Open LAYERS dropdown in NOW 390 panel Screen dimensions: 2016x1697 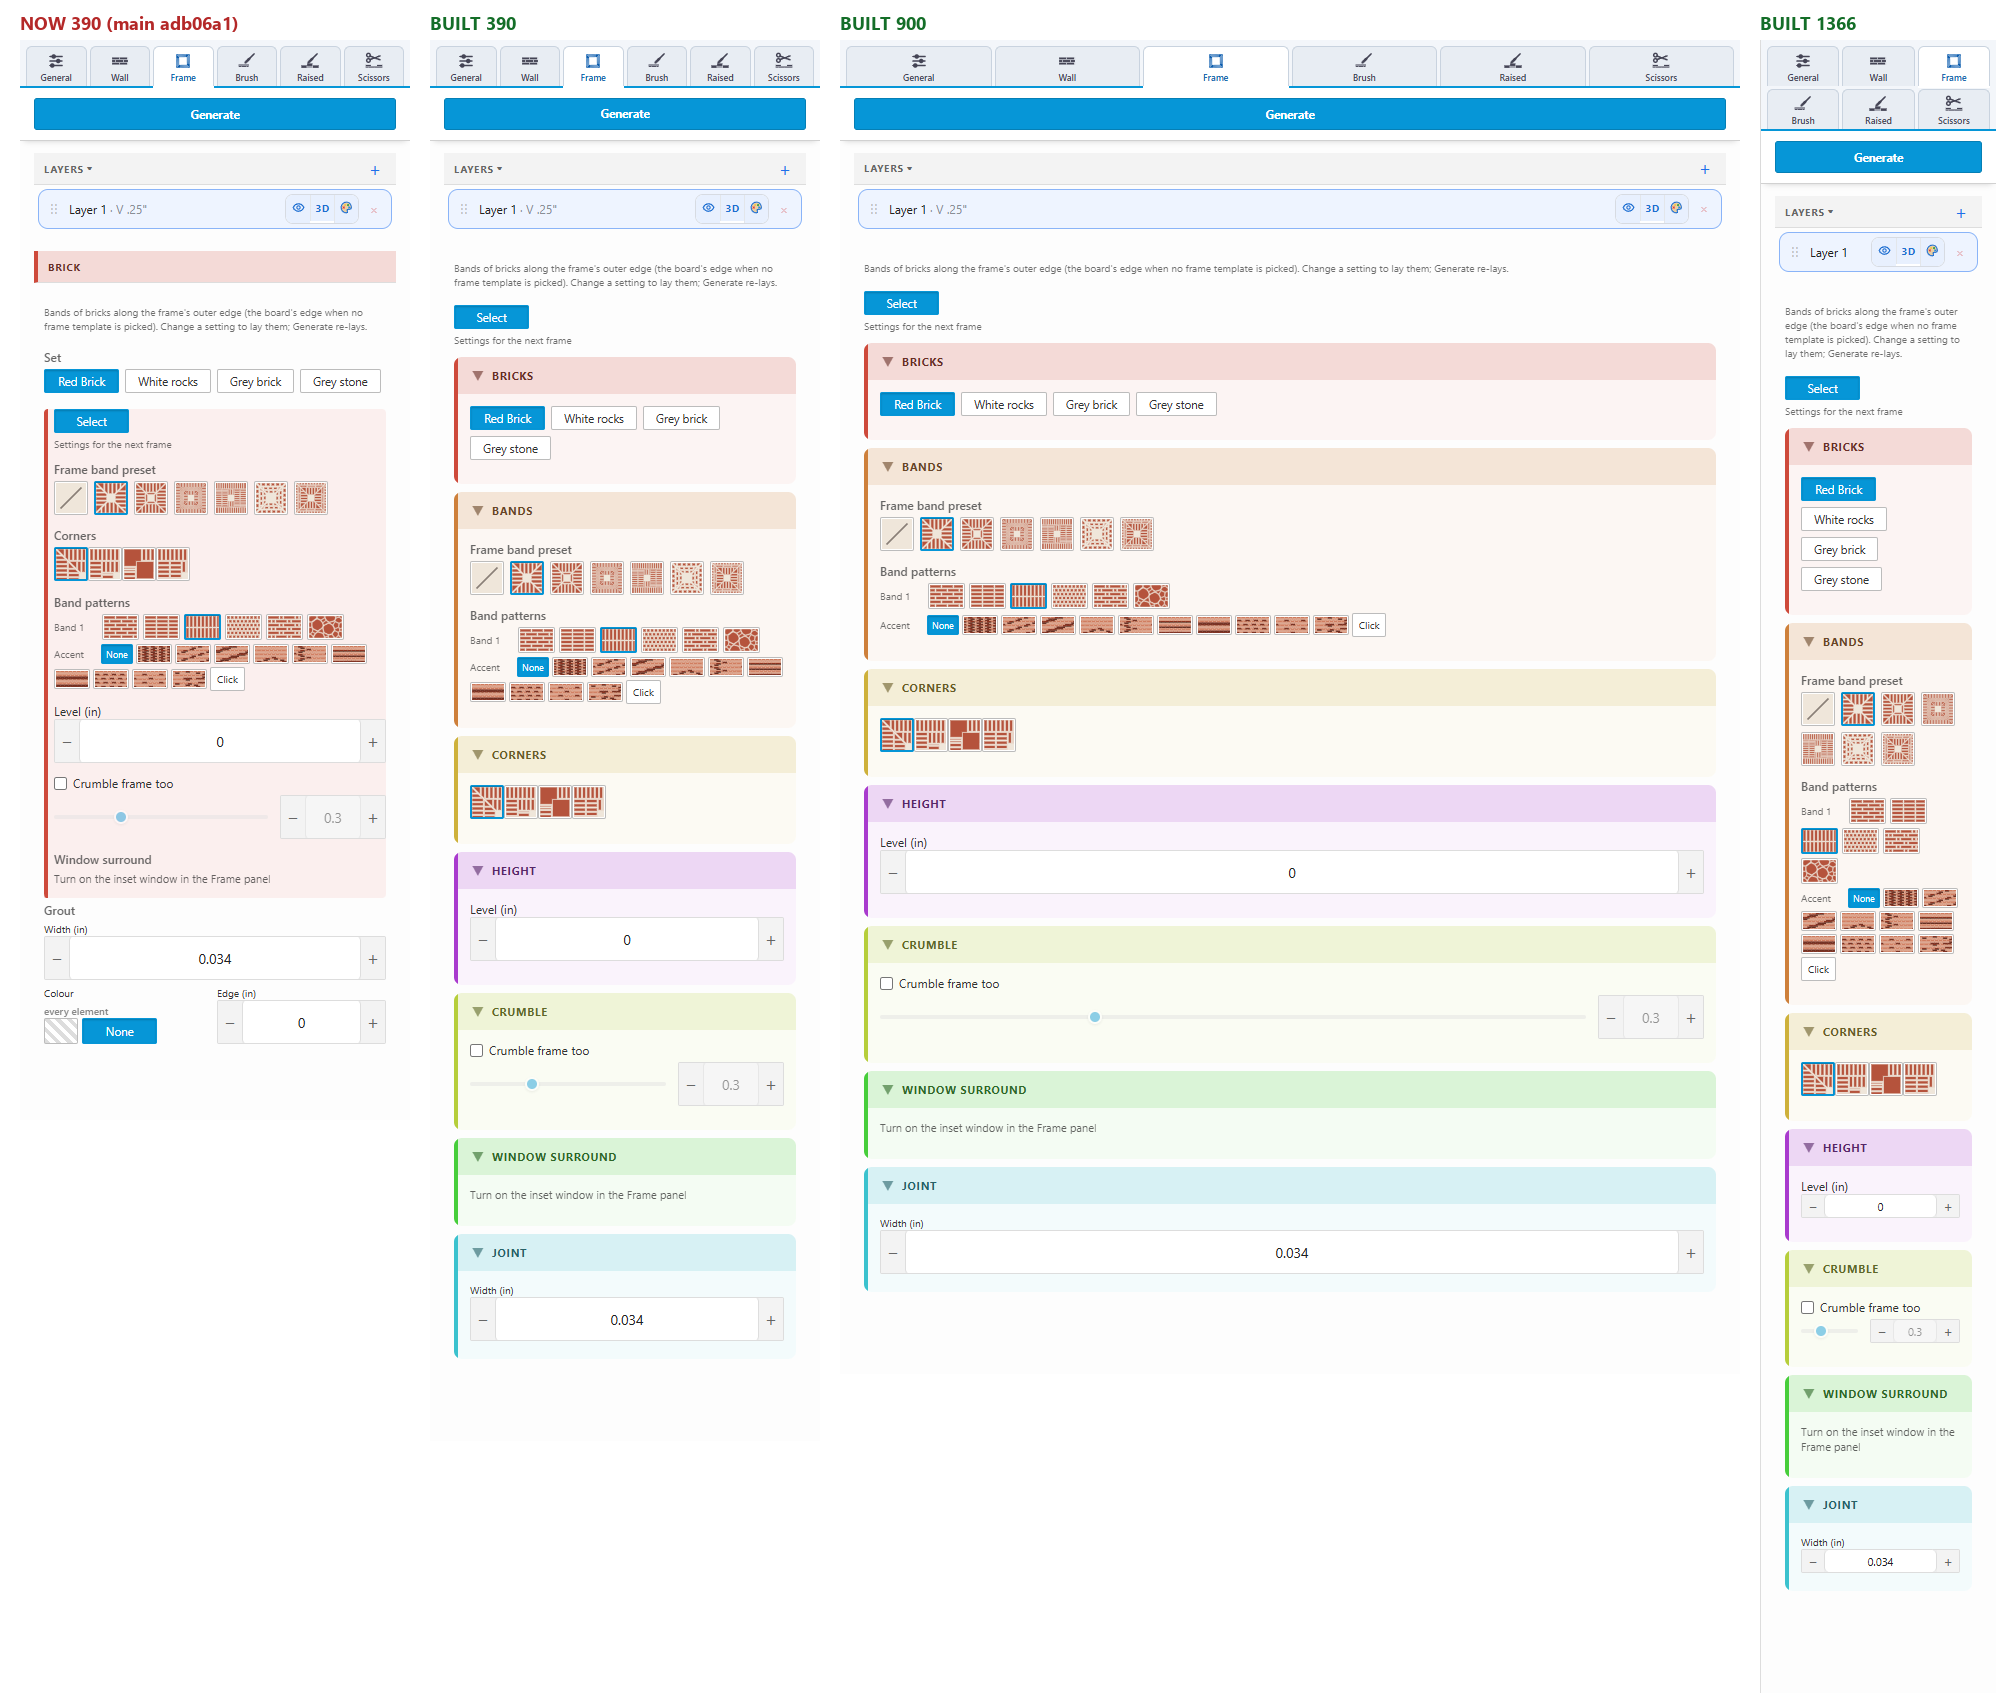pos(68,169)
